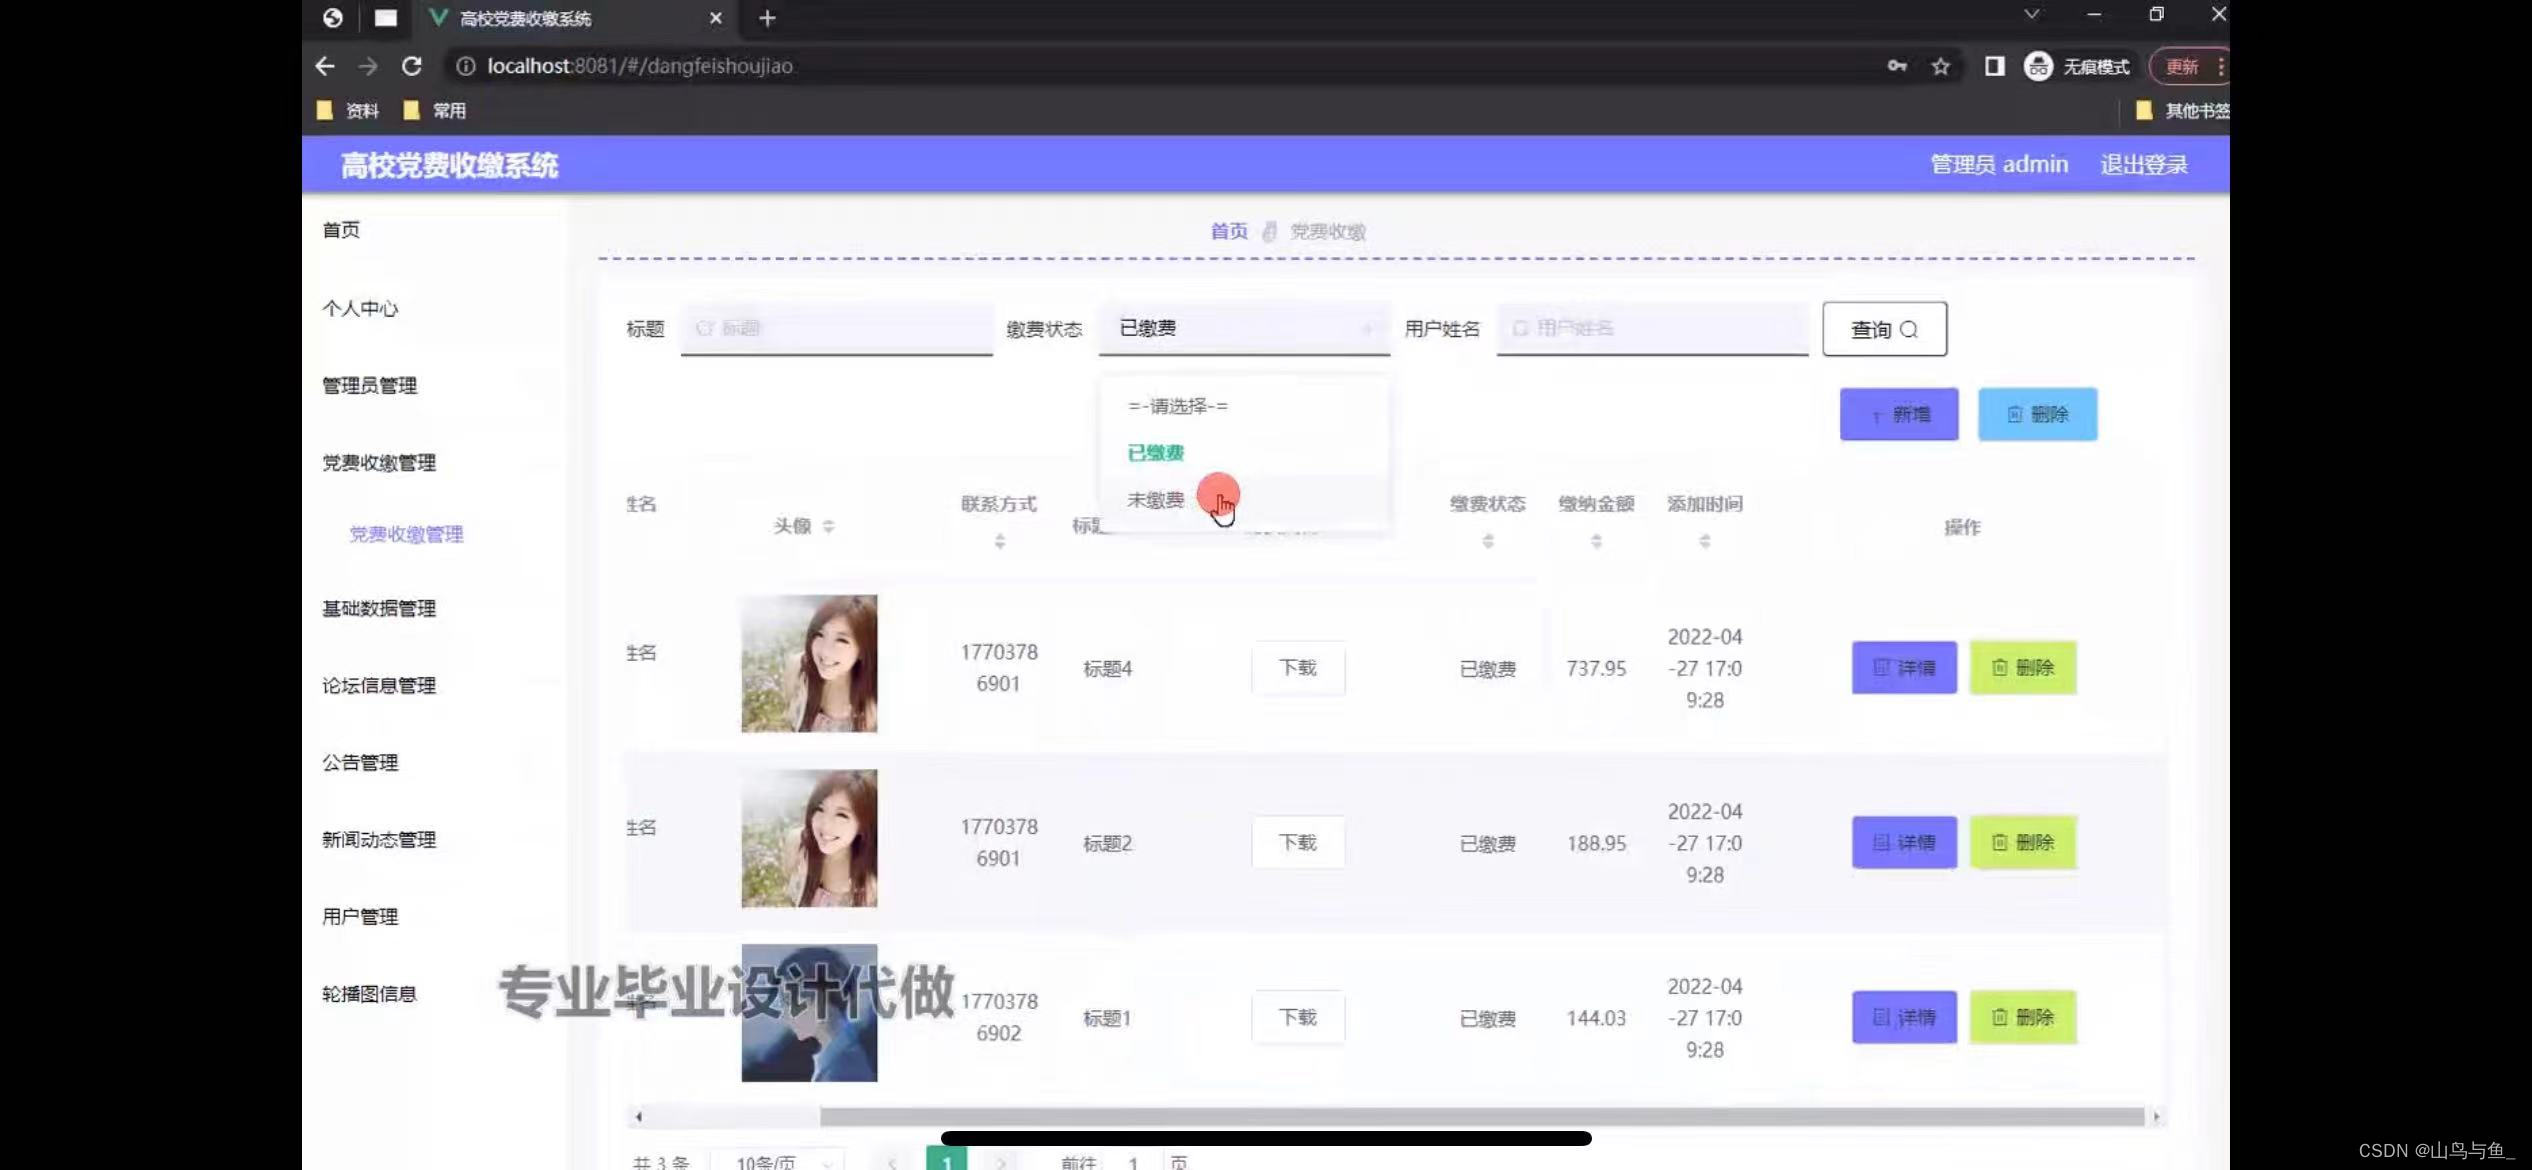The image size is (2532, 1170).
Task: Select 党费收缴管理 sidebar submenu item
Action: coord(406,534)
